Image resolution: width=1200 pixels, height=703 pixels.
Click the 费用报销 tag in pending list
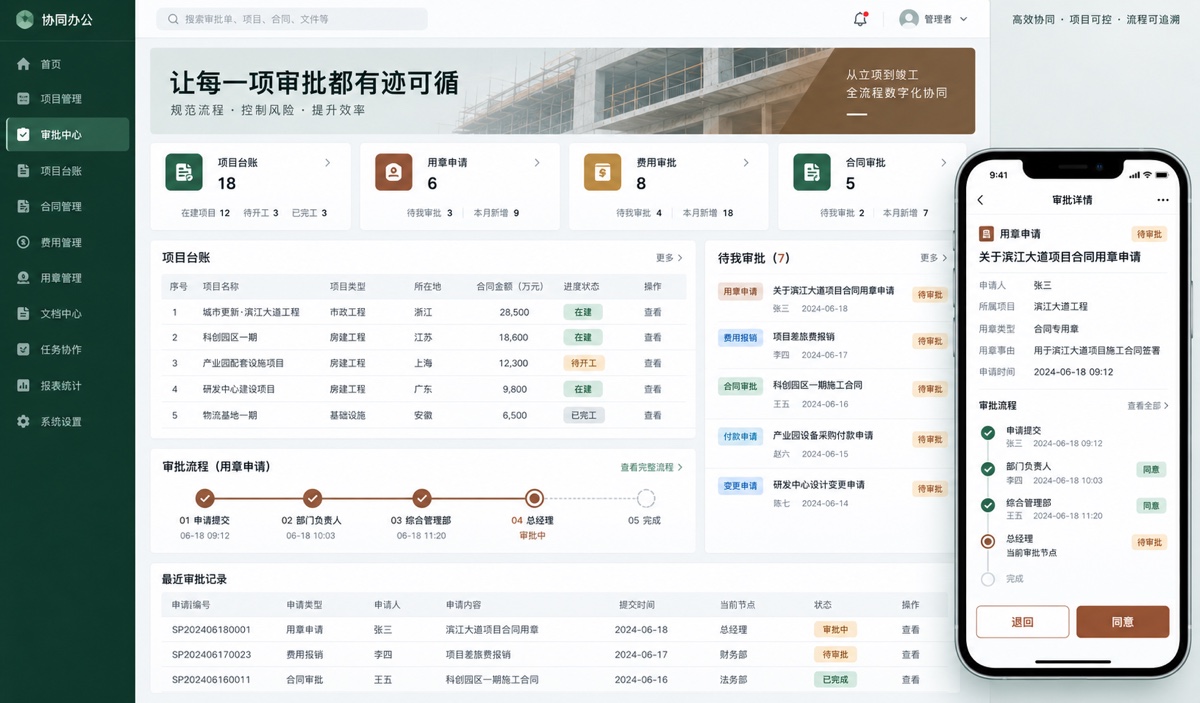(x=741, y=338)
